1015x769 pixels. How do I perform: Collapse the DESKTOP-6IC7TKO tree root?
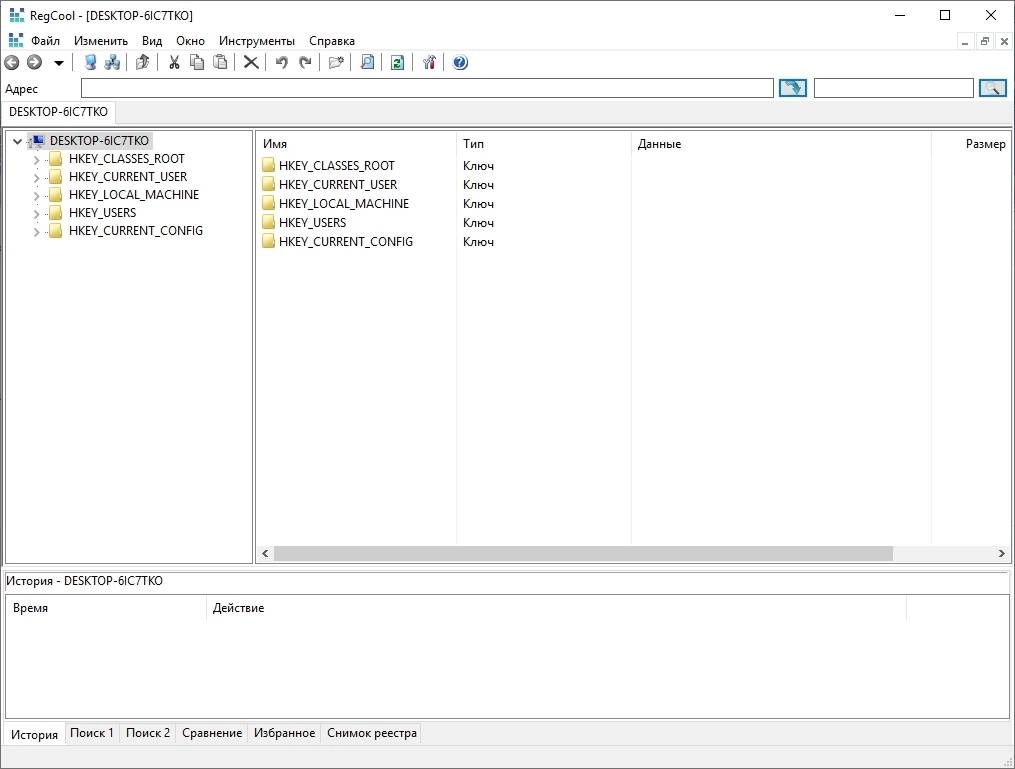[17, 141]
